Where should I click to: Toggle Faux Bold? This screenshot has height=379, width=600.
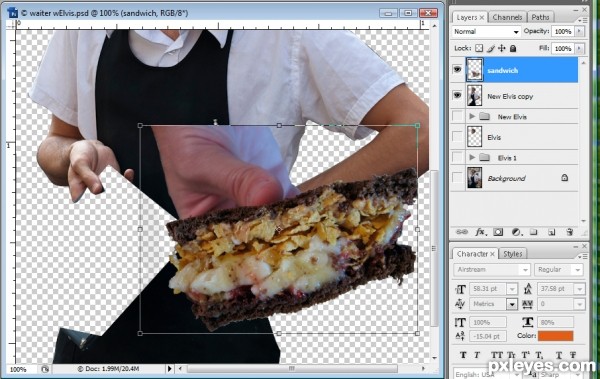(x=463, y=355)
